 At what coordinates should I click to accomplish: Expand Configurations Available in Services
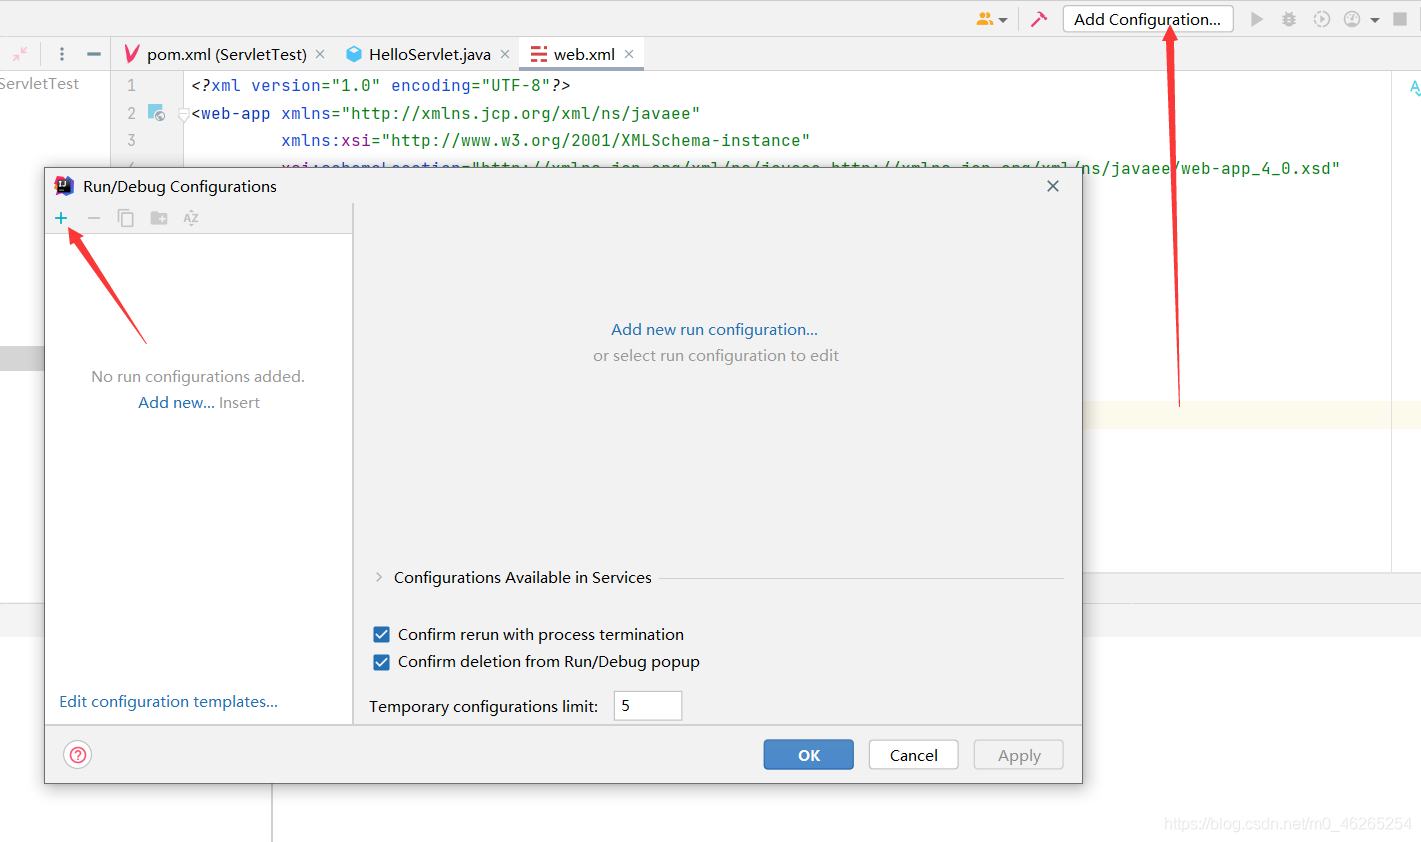click(379, 577)
